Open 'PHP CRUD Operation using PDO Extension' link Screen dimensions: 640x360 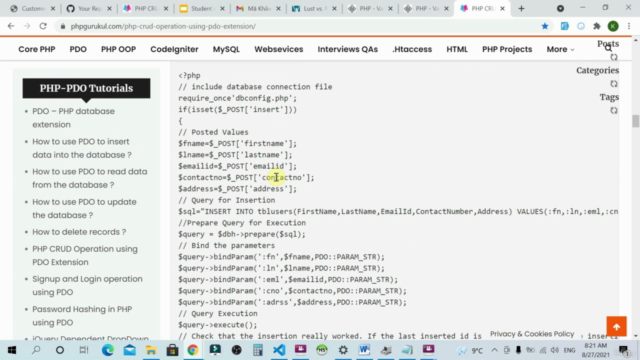coord(85,256)
